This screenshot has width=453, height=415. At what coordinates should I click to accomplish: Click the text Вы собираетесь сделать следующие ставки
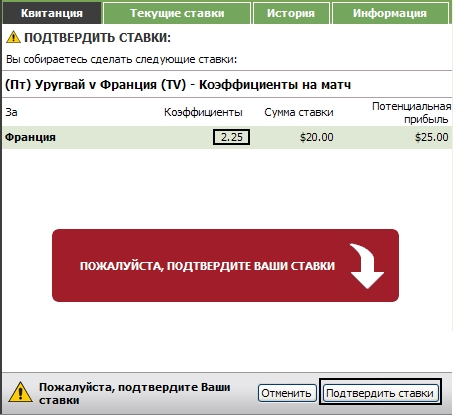[121, 60]
